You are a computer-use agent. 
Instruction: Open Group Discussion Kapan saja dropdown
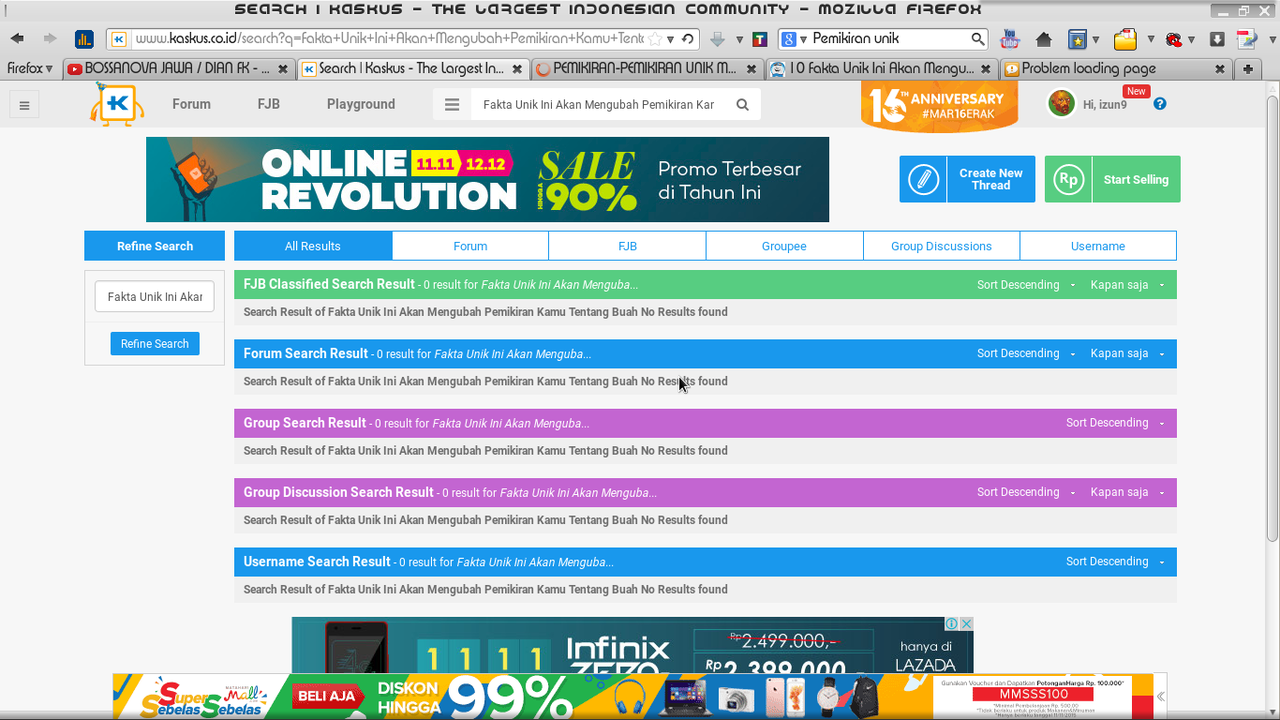[1127, 492]
